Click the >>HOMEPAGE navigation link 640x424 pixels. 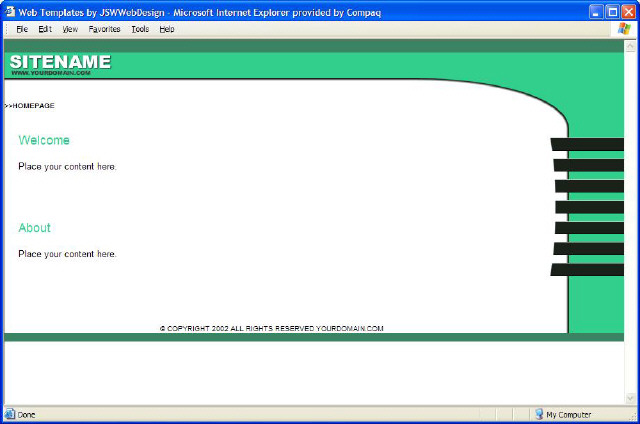pyautogui.click(x=30, y=105)
